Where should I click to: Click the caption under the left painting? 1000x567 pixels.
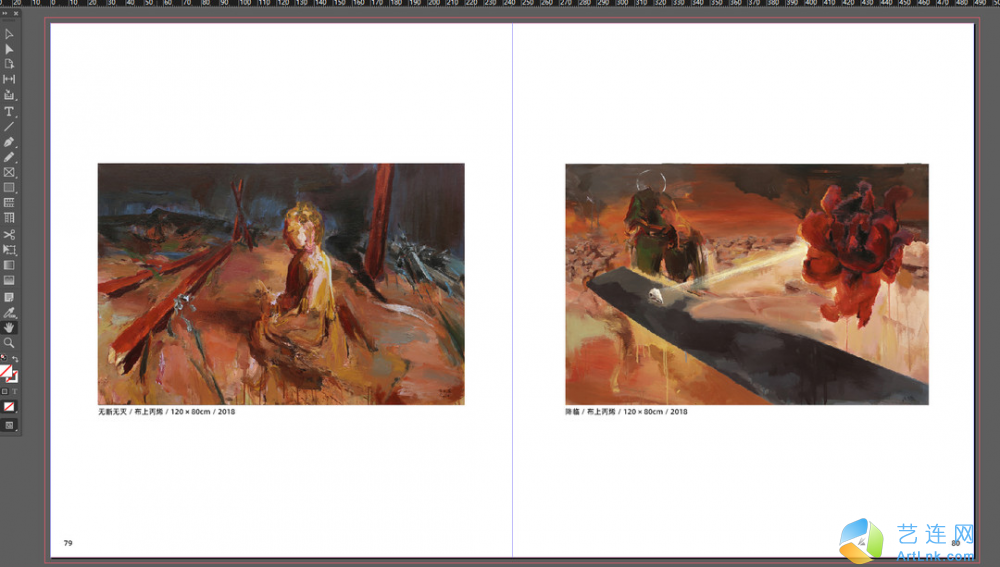pos(166,412)
